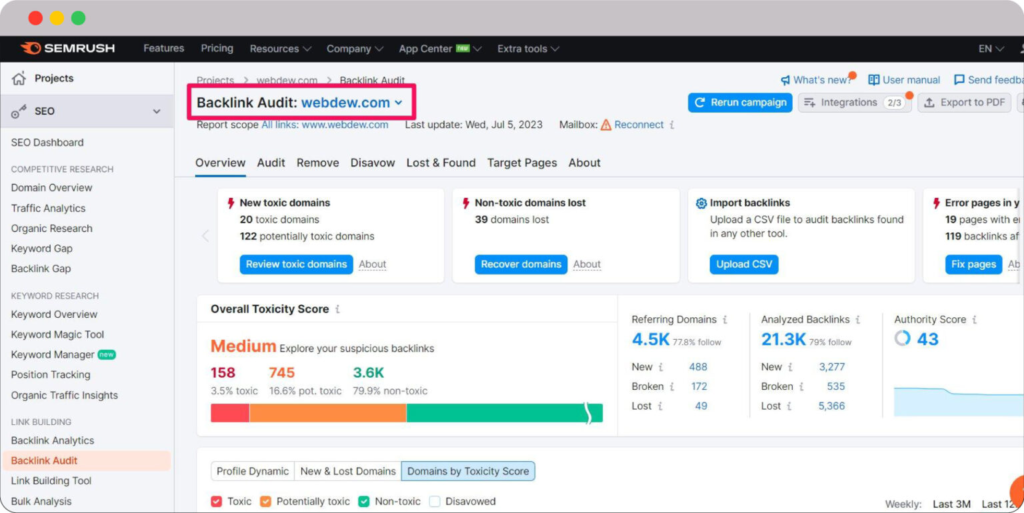Uncheck the Toxic checkbox
This screenshot has width=1024, height=513.
pos(216,501)
